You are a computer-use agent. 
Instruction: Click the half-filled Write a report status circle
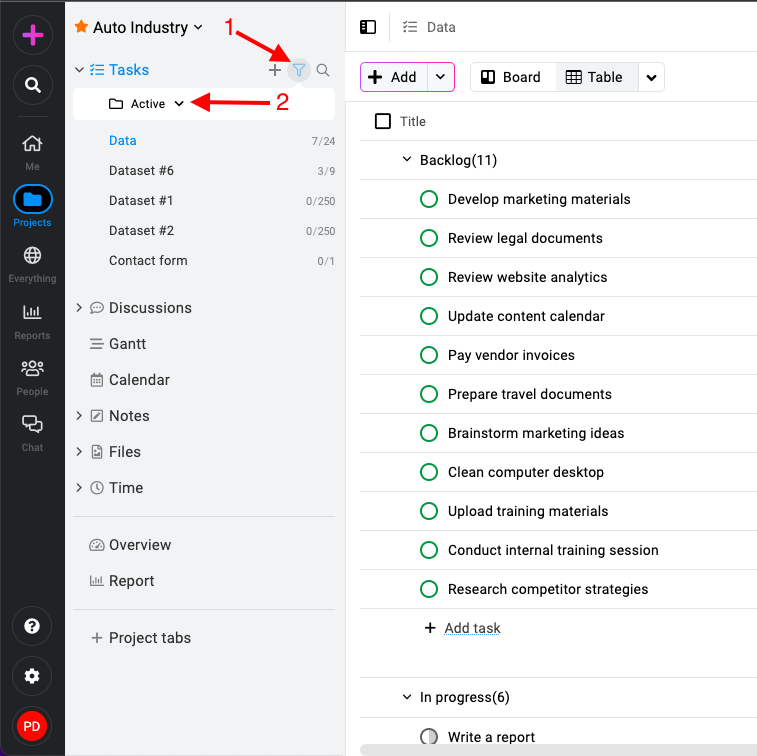[x=429, y=737]
